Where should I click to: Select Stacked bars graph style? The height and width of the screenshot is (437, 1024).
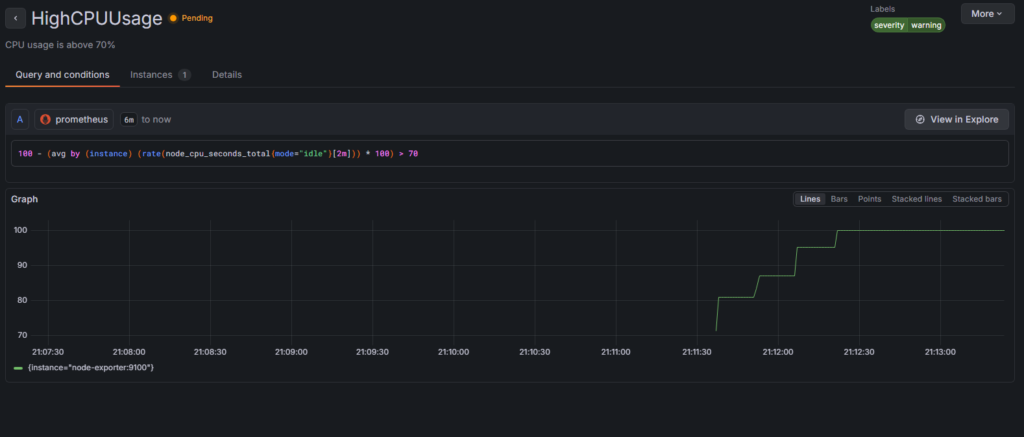pos(976,199)
